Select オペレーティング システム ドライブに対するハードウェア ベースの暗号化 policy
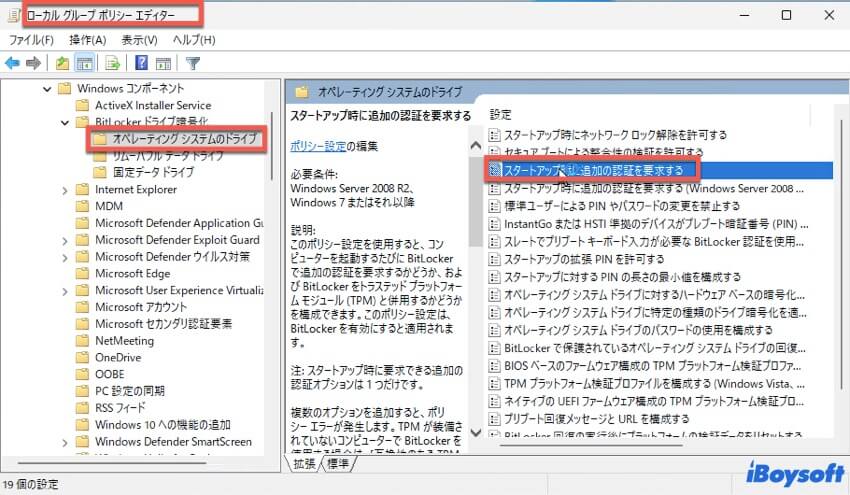850x495 pixels. click(654, 295)
